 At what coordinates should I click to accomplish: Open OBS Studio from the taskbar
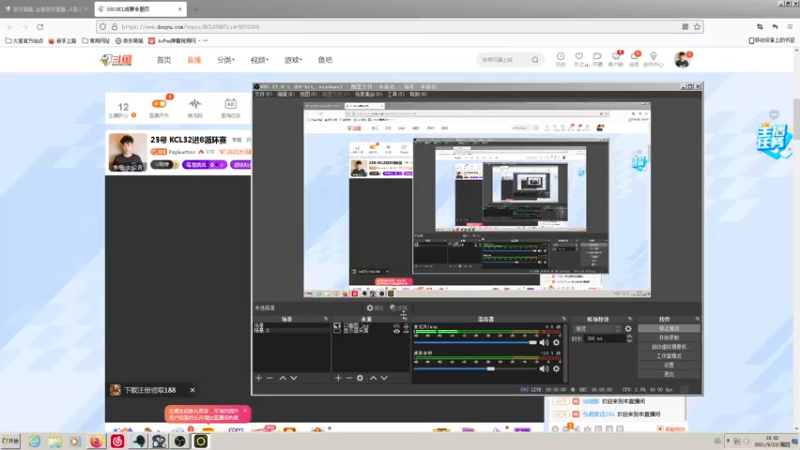(180, 441)
